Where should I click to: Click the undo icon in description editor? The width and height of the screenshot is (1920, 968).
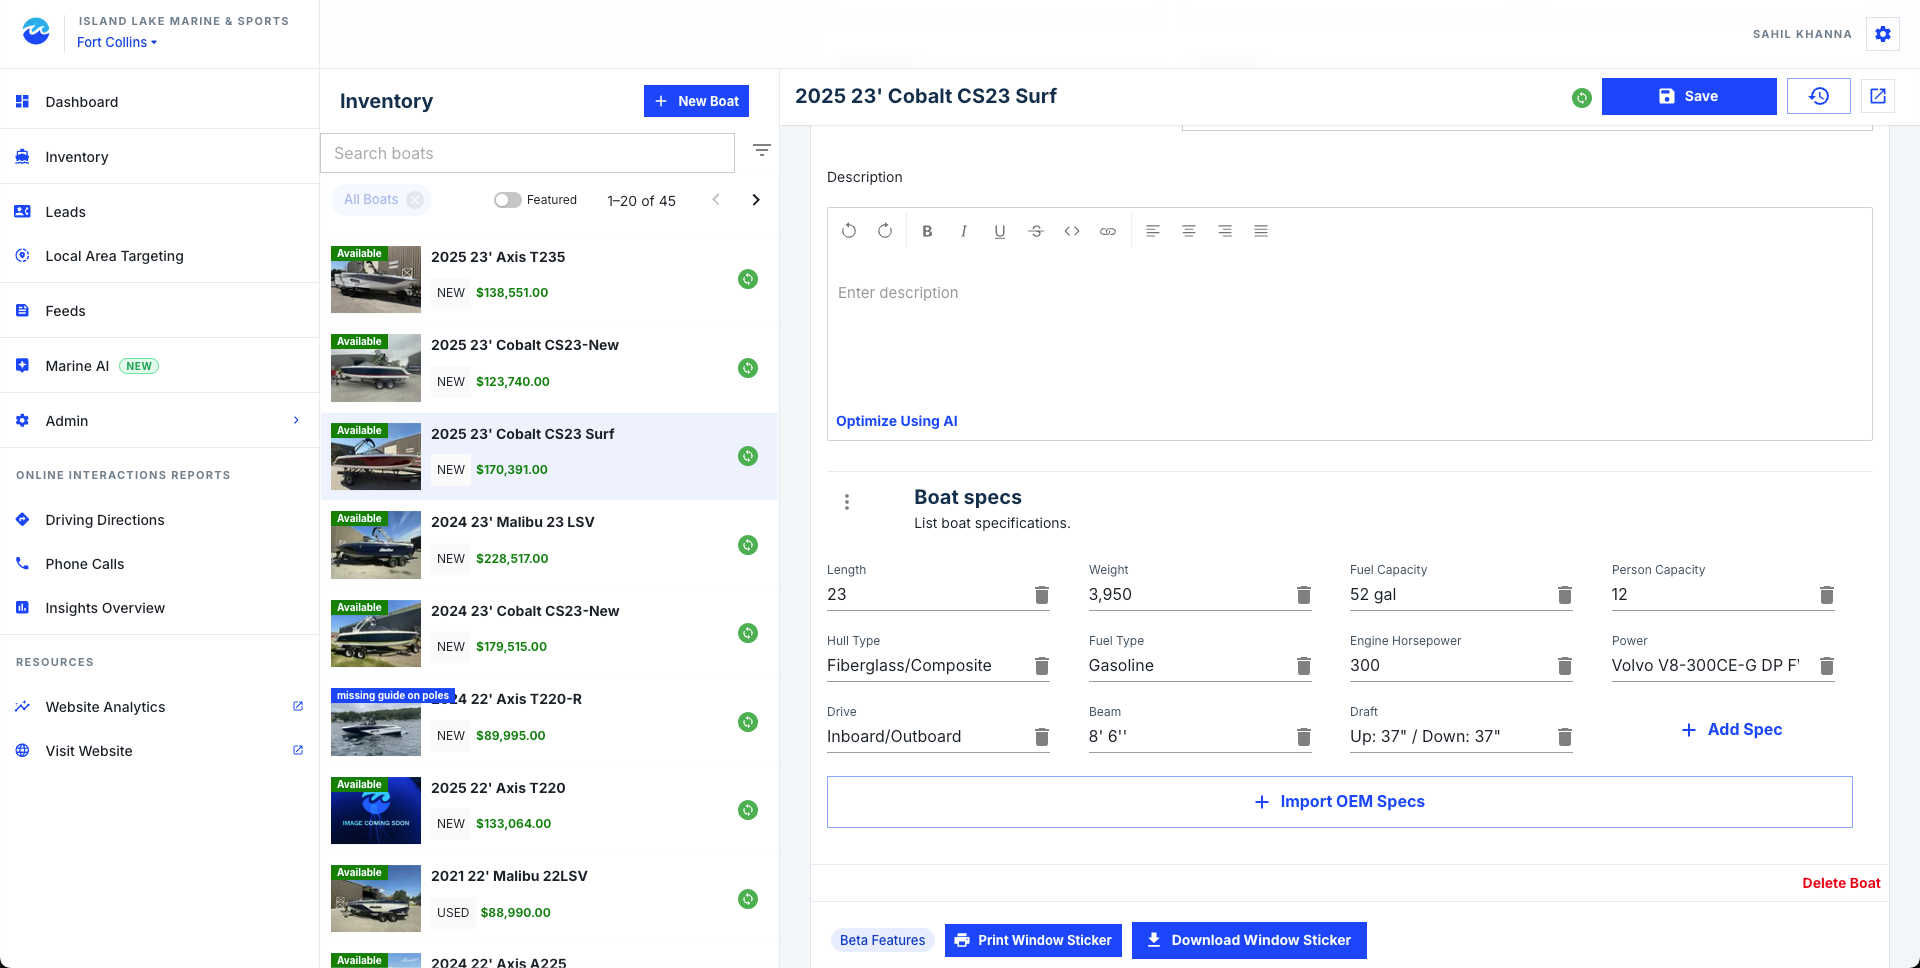tap(849, 231)
